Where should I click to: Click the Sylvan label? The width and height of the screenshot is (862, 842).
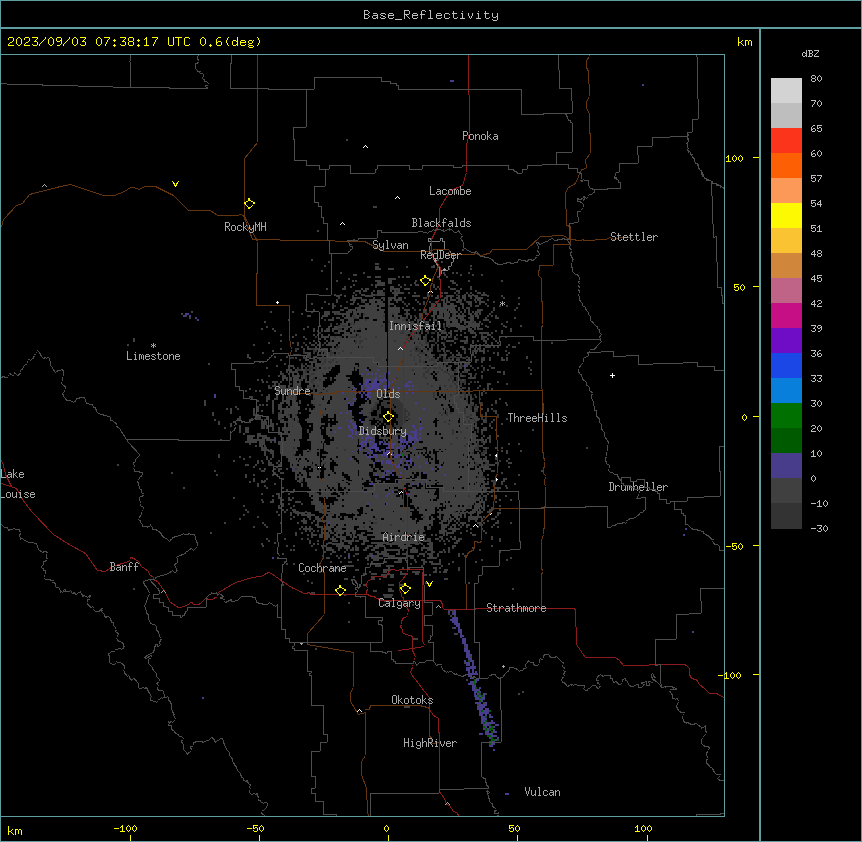click(390, 245)
